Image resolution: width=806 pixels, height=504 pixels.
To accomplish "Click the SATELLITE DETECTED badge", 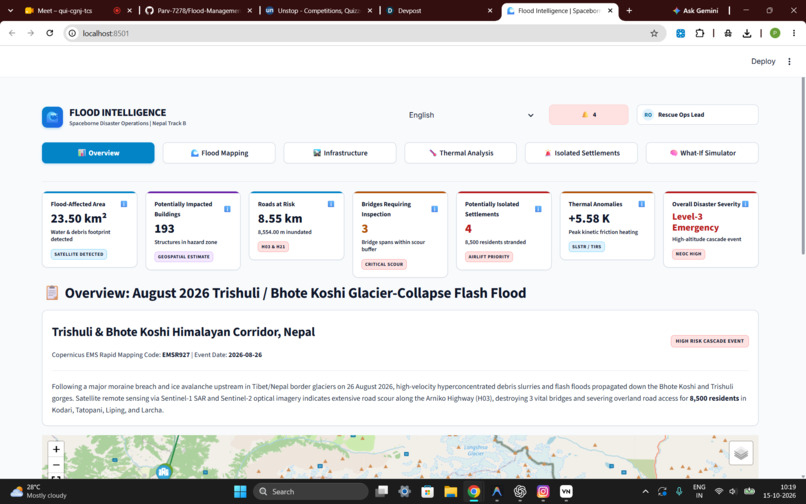I will pyautogui.click(x=79, y=255).
